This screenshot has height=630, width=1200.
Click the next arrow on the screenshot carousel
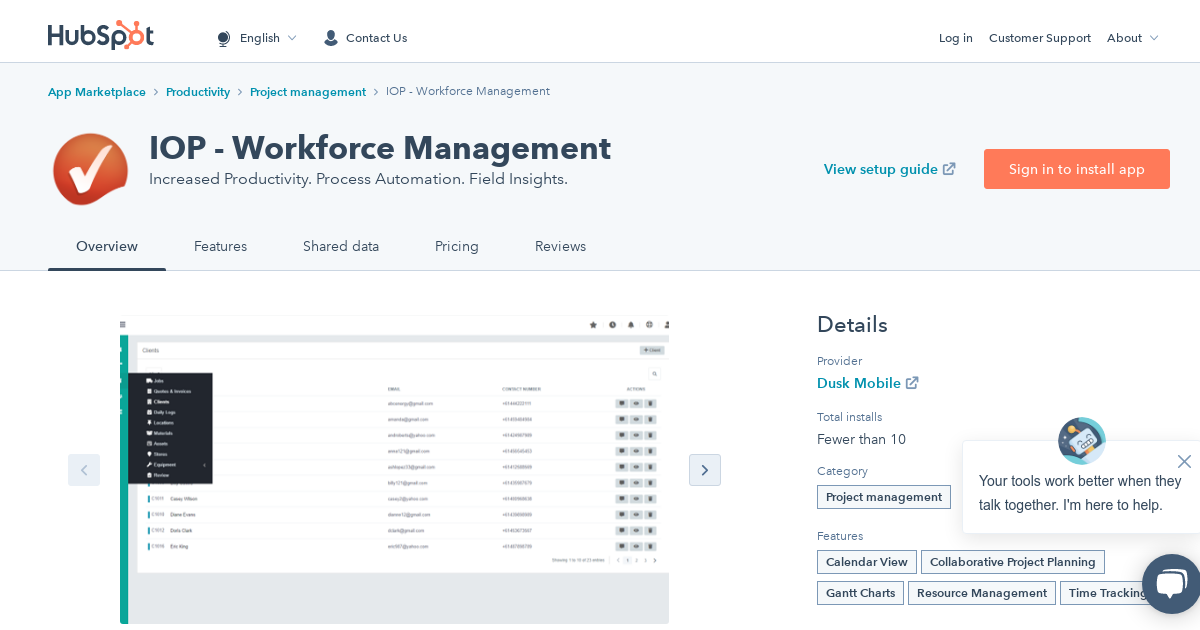tap(705, 470)
